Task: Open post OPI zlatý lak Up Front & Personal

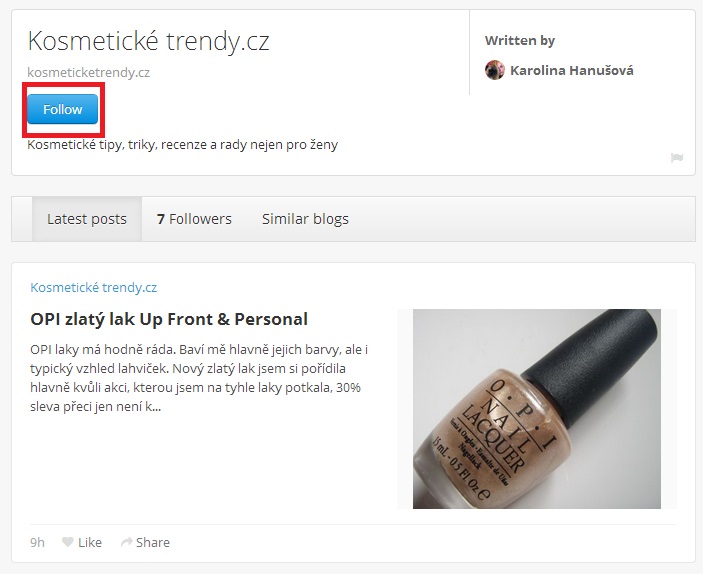Action: point(169,319)
